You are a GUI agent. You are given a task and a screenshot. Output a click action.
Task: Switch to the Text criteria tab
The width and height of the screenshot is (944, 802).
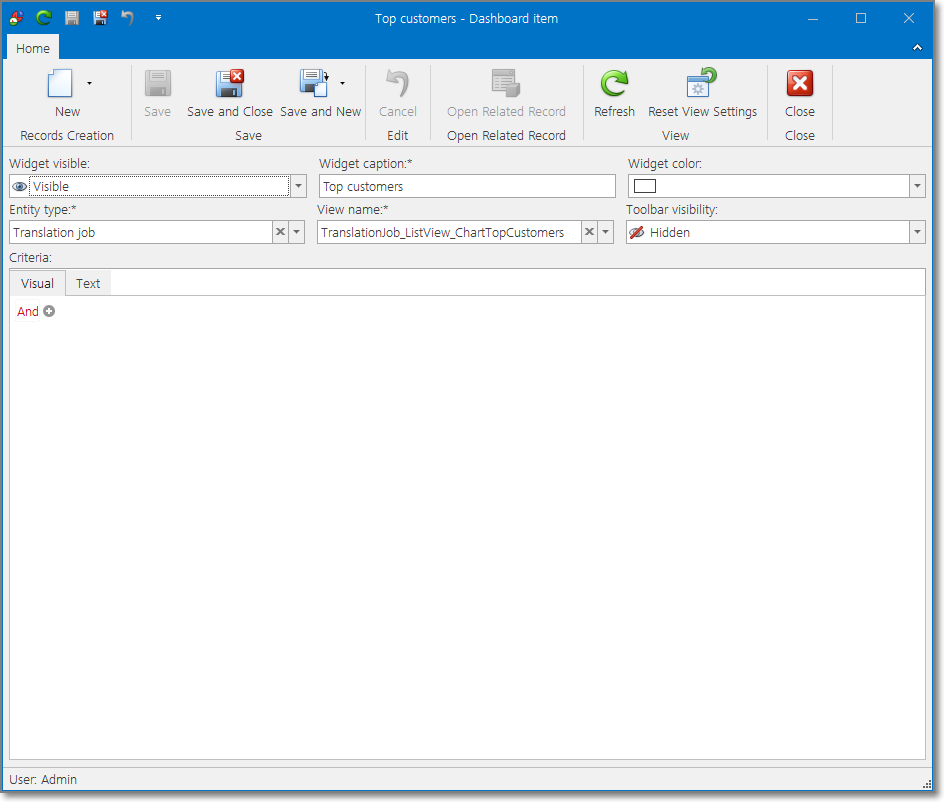88,284
